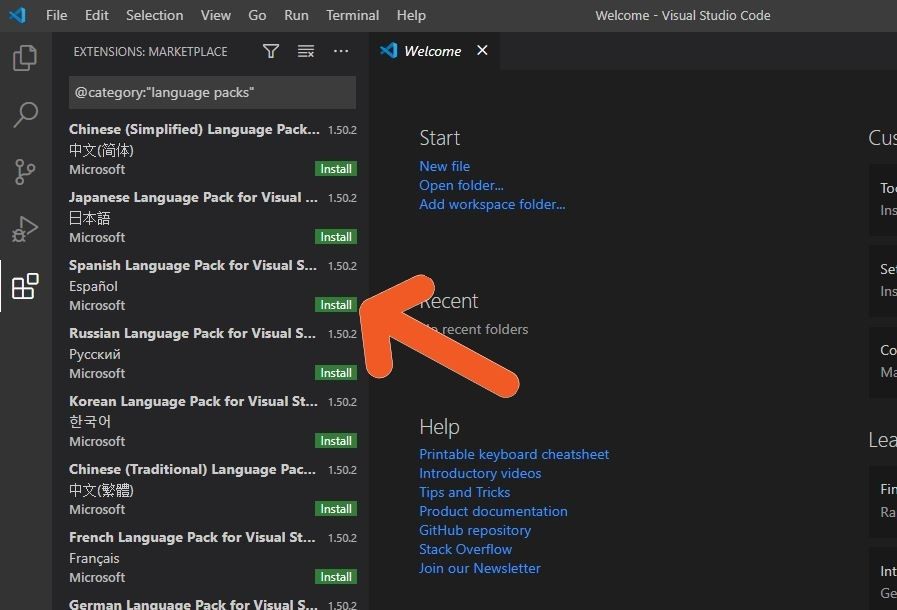Screen dimensions: 897x610
Task: Select Japanese Language Pack entry title
Action: coord(193,197)
